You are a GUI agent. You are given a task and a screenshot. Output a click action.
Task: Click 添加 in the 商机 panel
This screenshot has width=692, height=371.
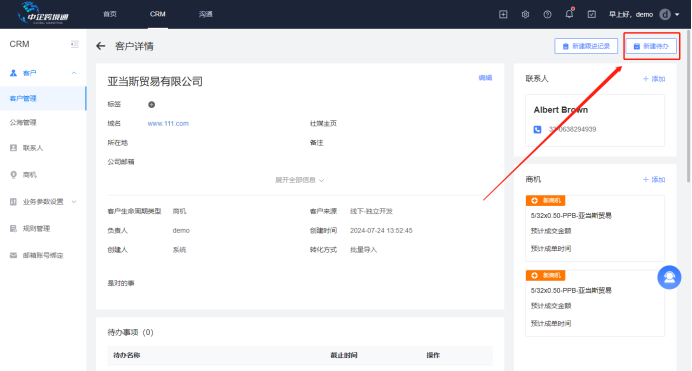pos(654,180)
